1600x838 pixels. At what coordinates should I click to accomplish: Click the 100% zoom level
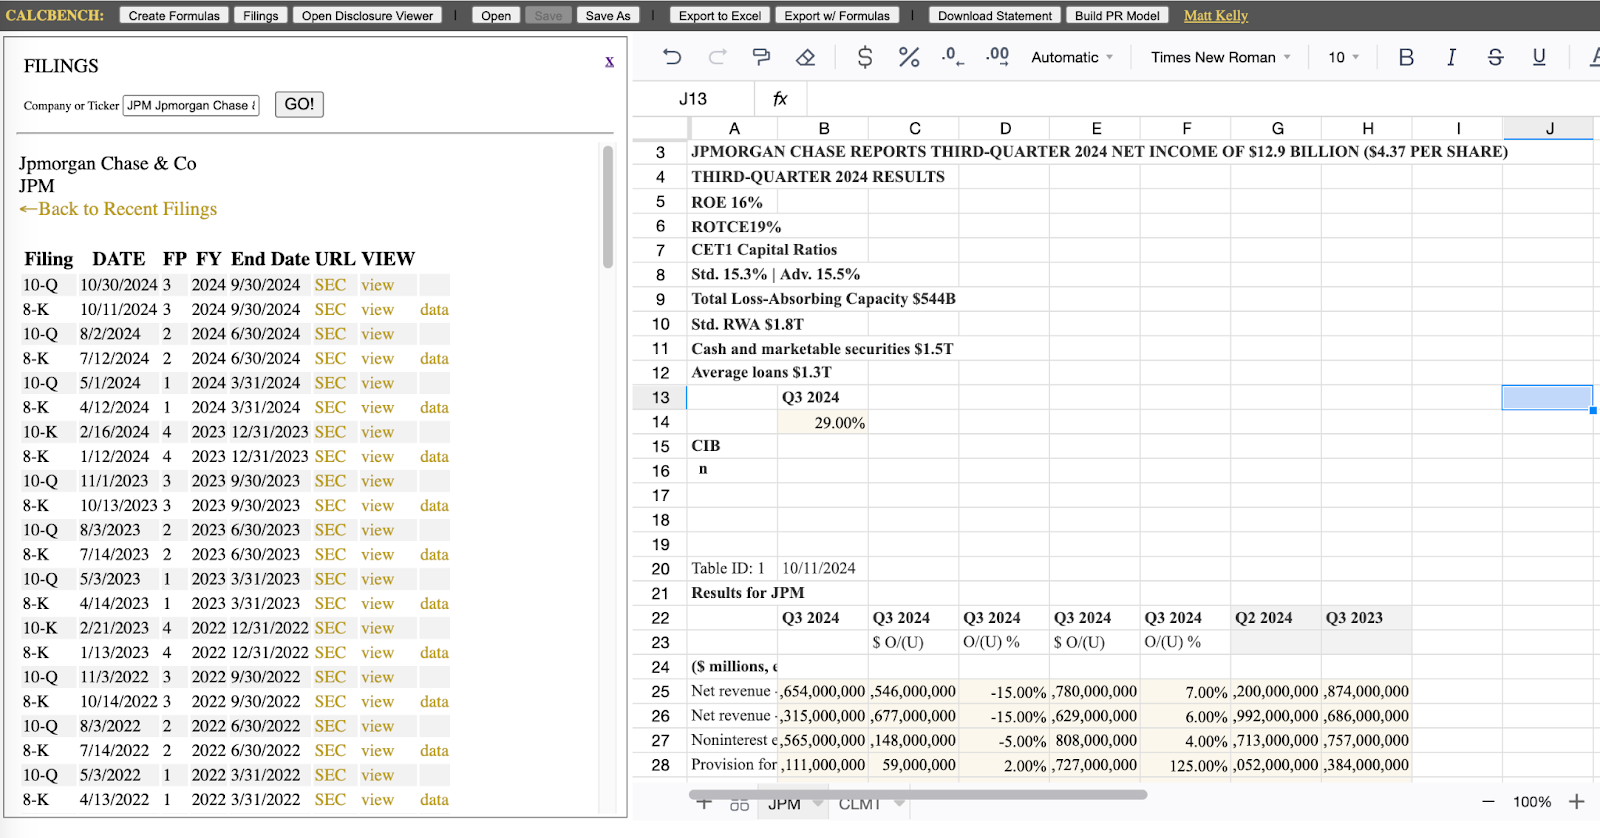[1531, 802]
